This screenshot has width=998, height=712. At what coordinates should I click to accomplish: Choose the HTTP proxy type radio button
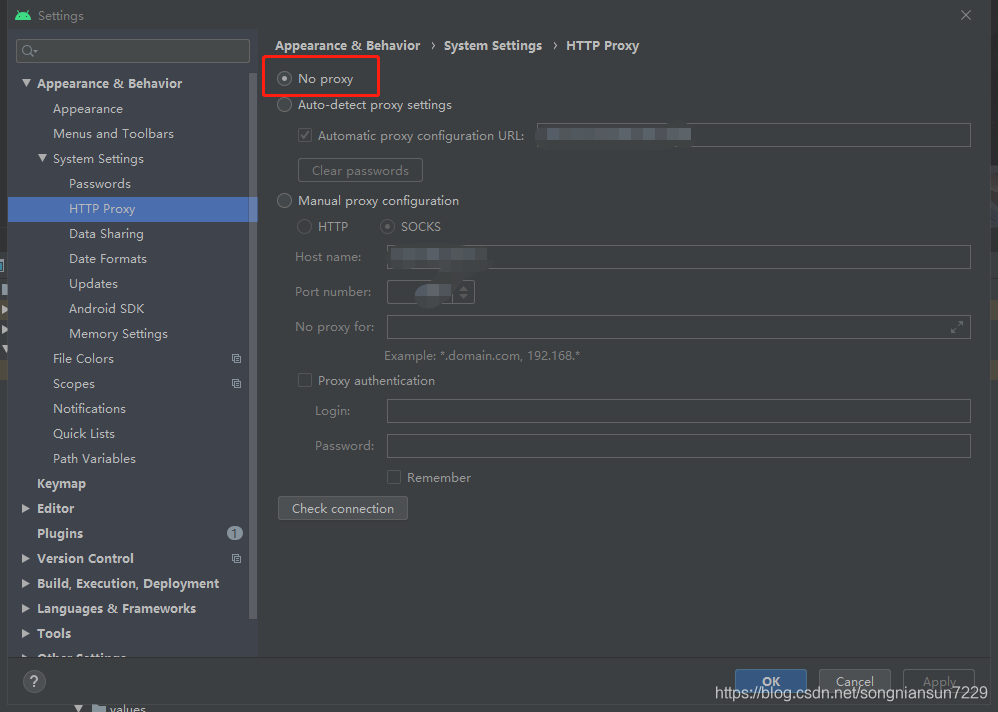click(x=304, y=227)
